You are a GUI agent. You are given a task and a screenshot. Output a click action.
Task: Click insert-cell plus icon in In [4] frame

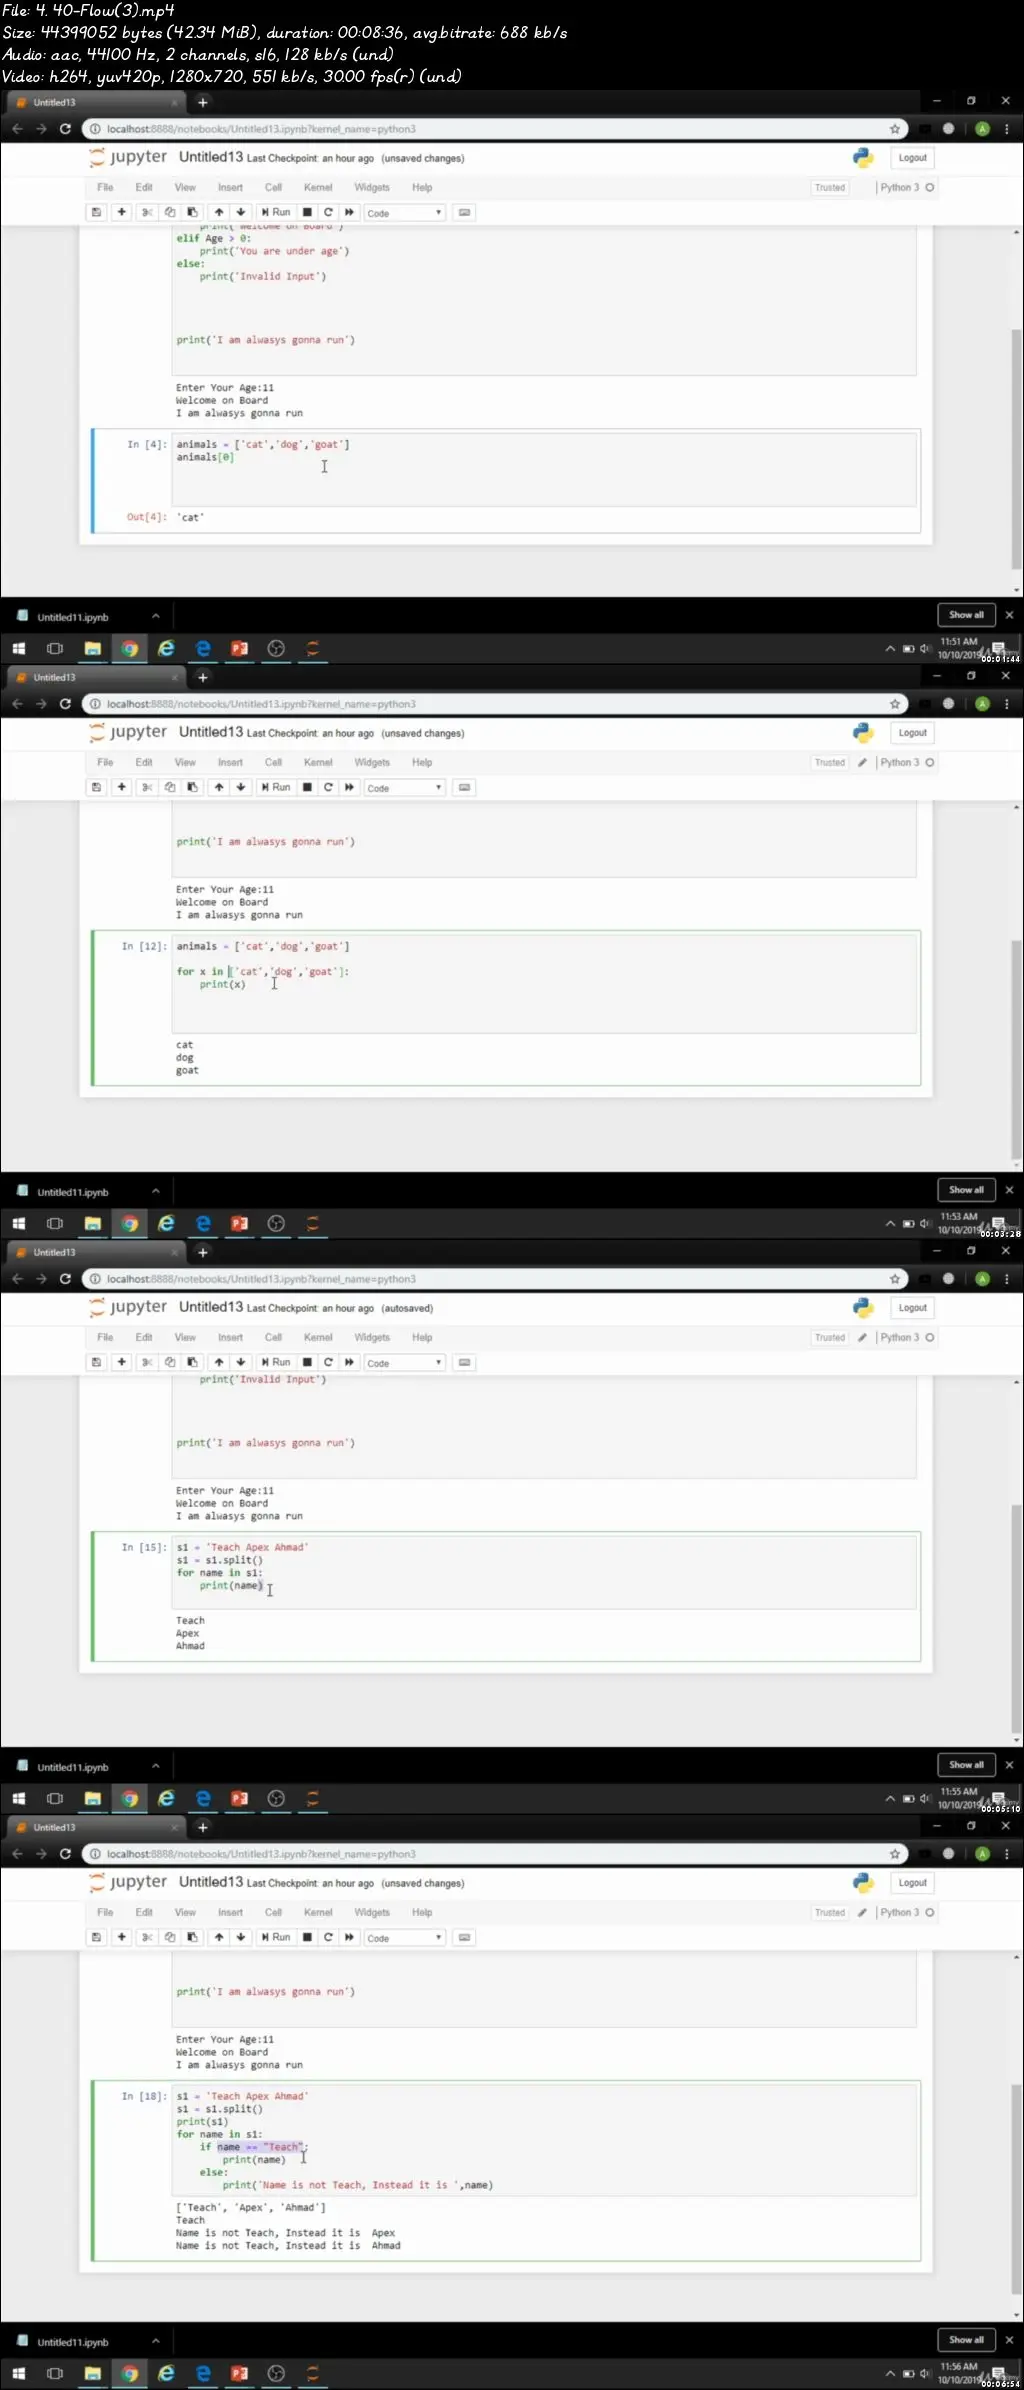point(122,212)
